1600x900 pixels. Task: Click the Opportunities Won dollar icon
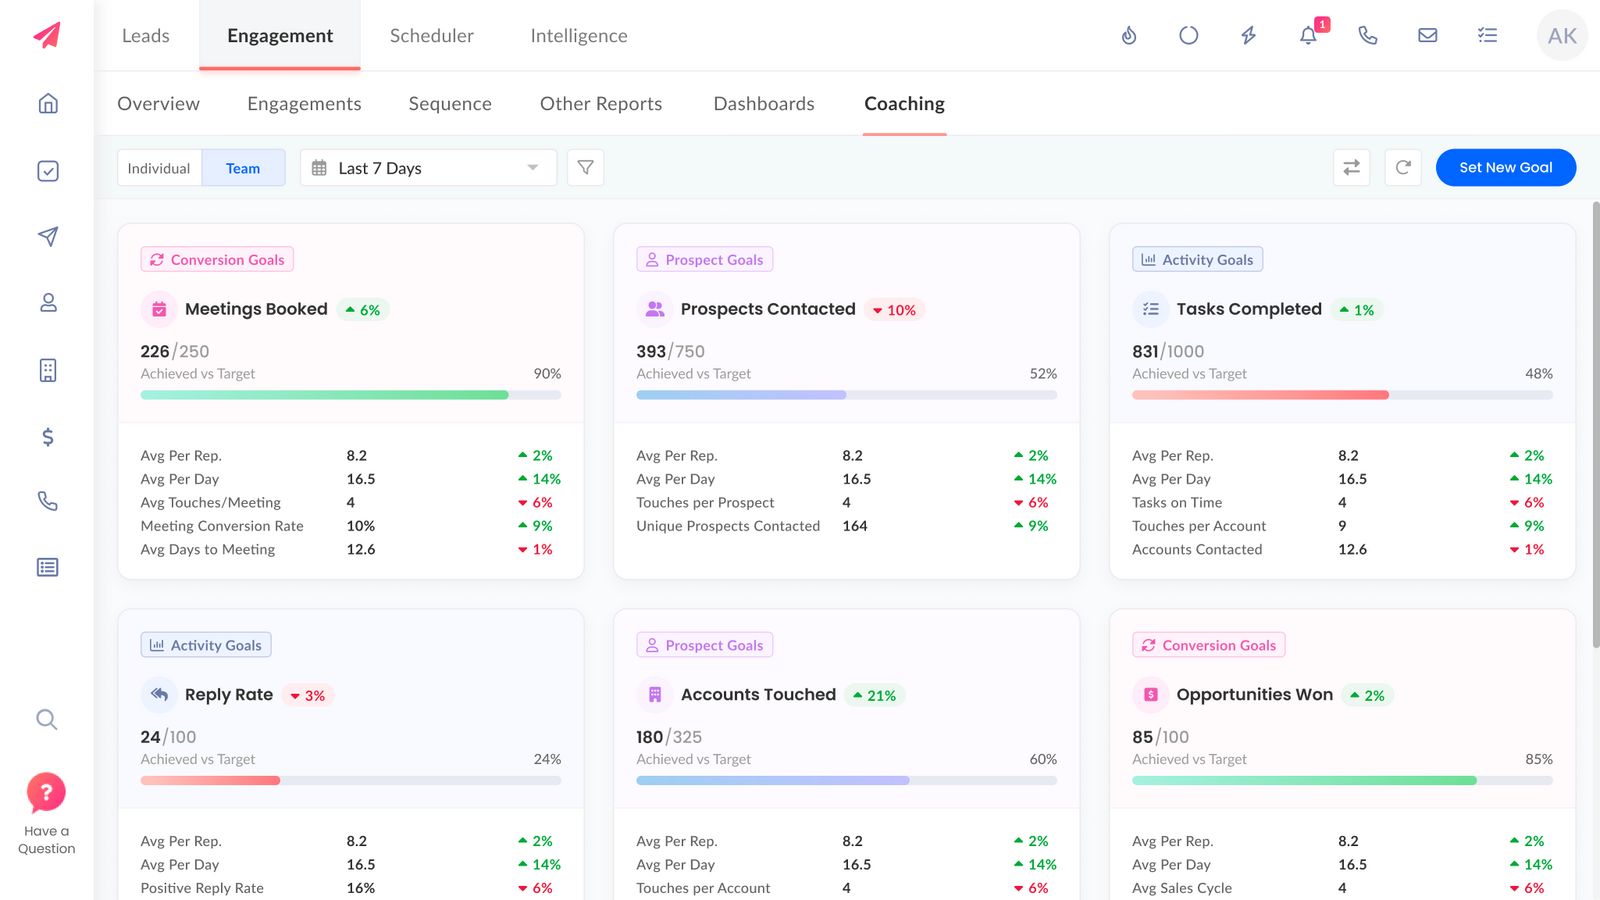[x=1150, y=694]
